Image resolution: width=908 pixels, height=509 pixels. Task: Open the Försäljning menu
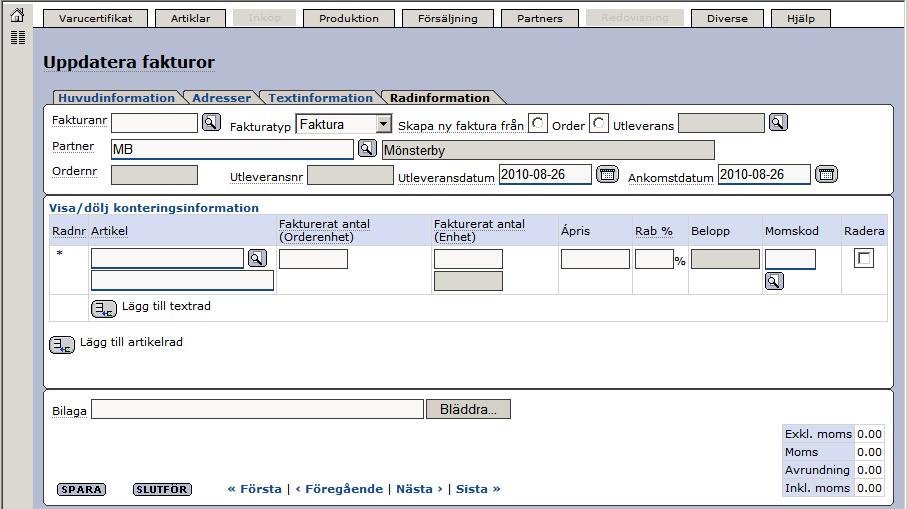tap(448, 18)
